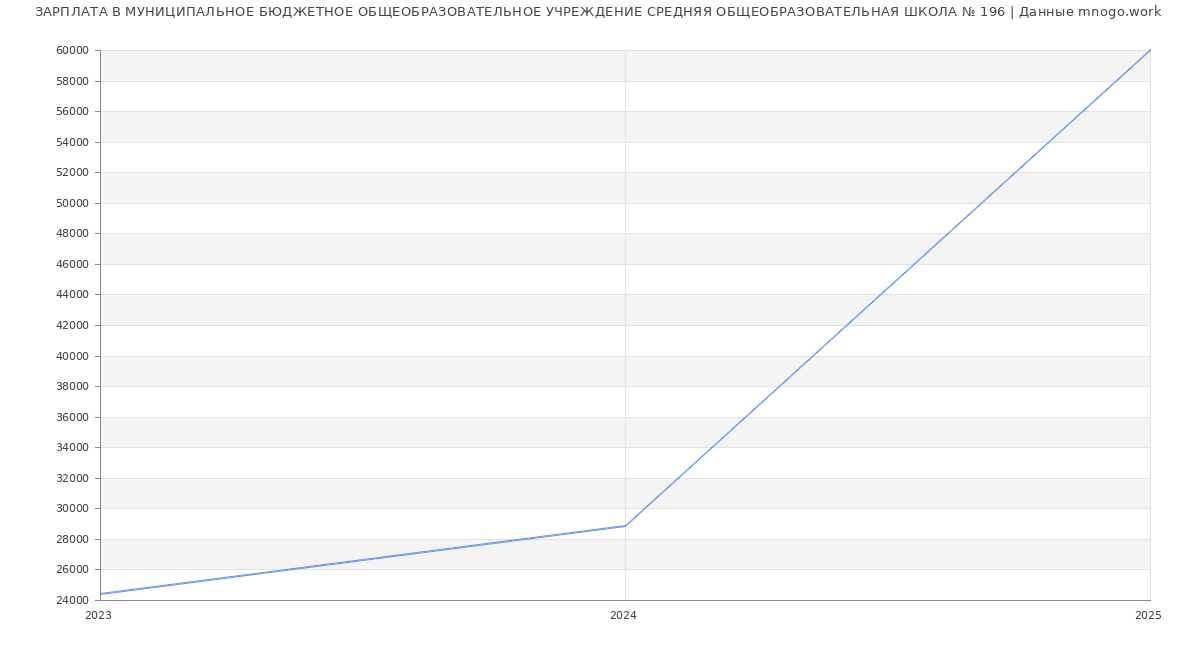Click the 32000 y-axis label
Screen dimensions: 1200x650
pos(72,478)
